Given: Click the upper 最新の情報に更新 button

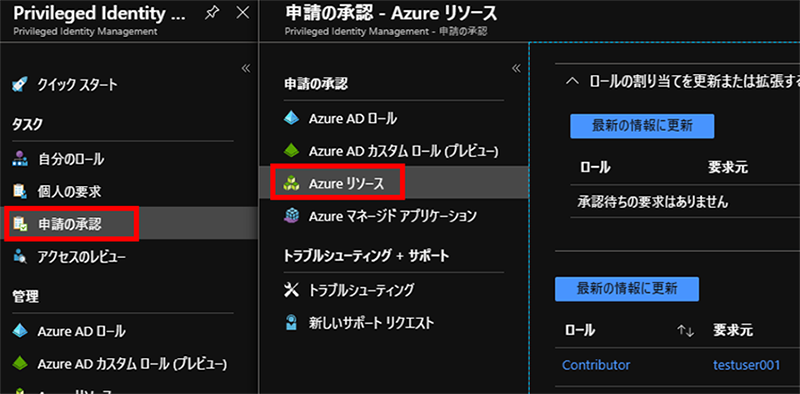Looking at the screenshot, I should coord(642,126).
